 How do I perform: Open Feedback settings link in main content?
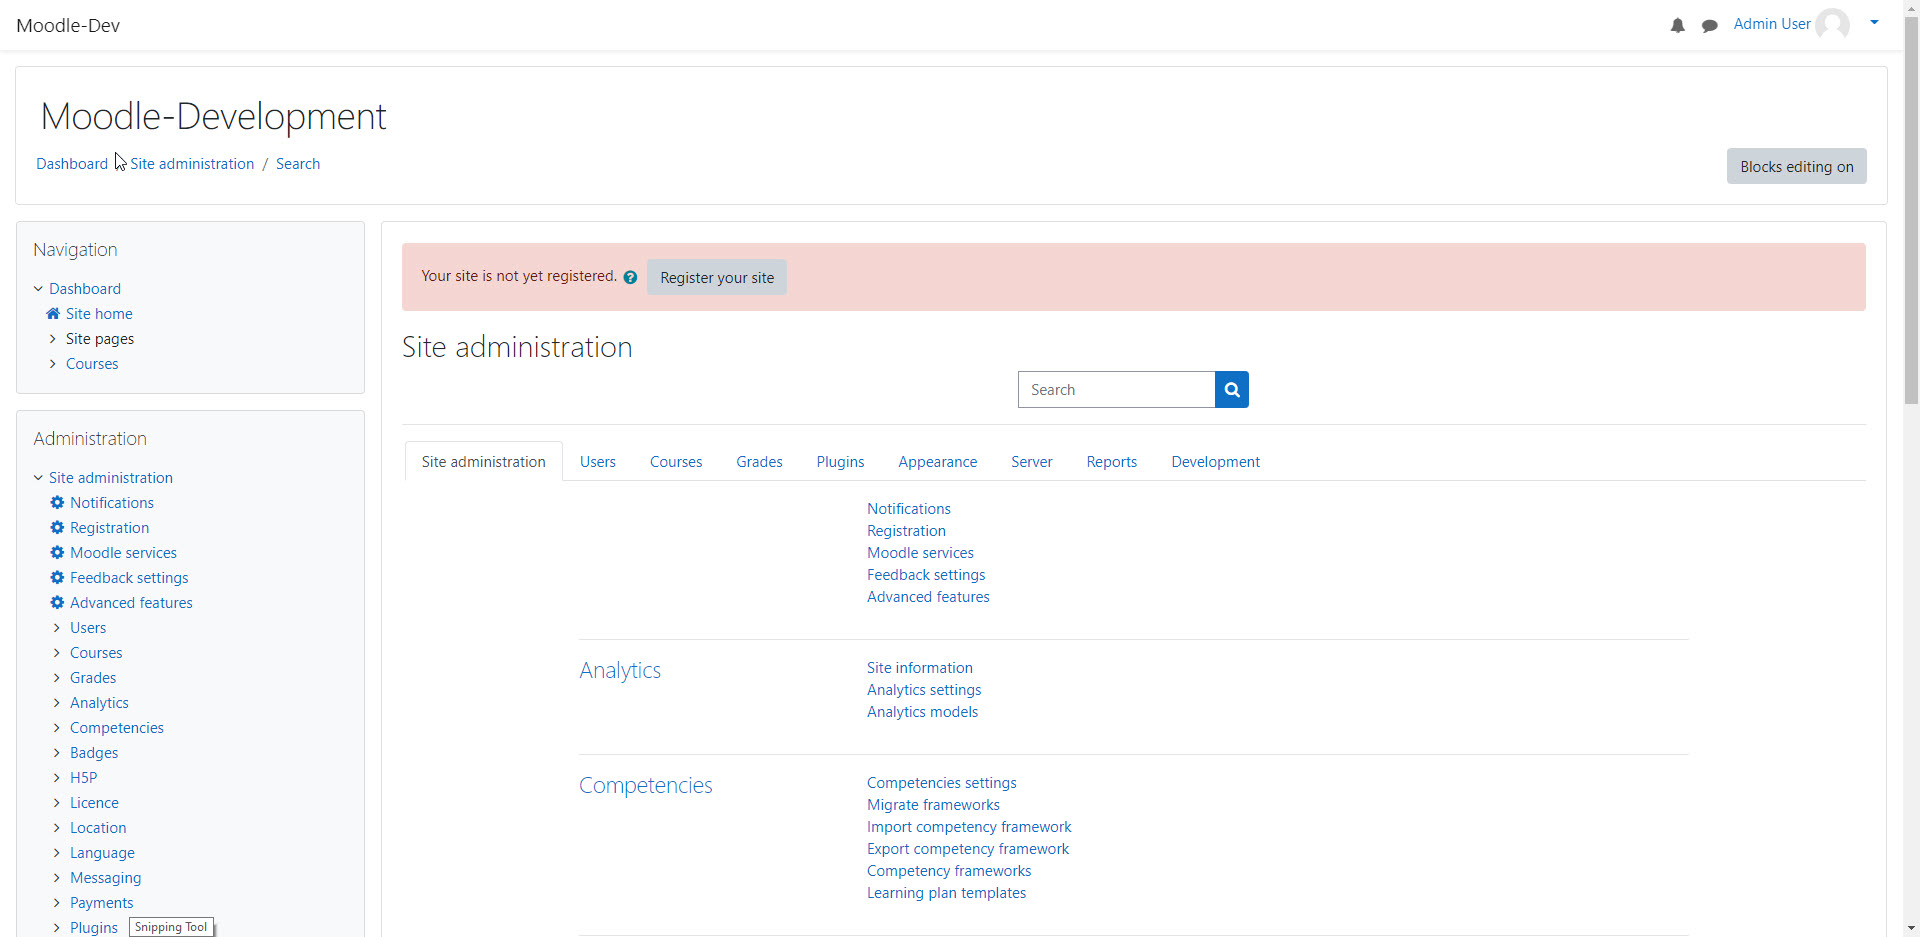[x=926, y=574]
